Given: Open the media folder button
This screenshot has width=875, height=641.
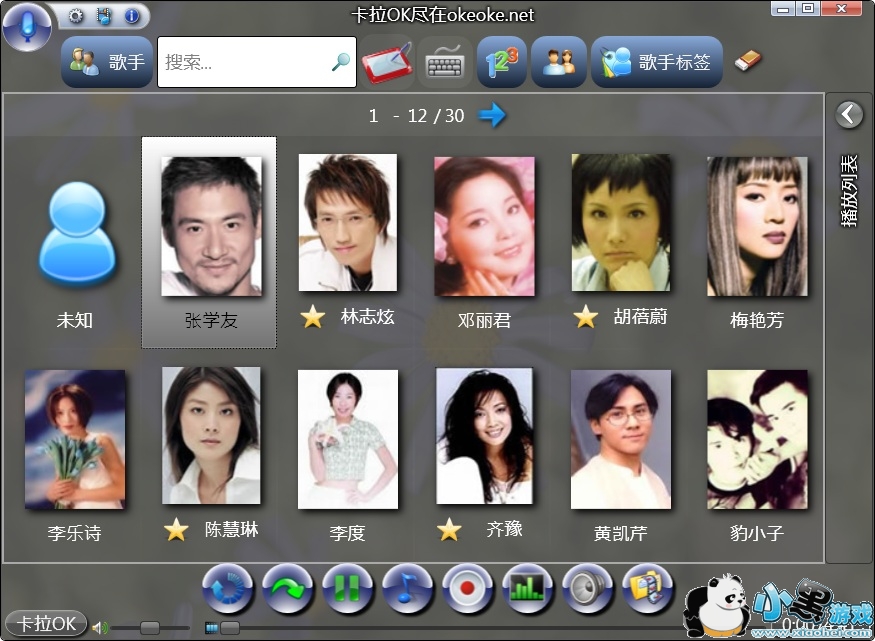Looking at the screenshot, I should (x=647, y=588).
